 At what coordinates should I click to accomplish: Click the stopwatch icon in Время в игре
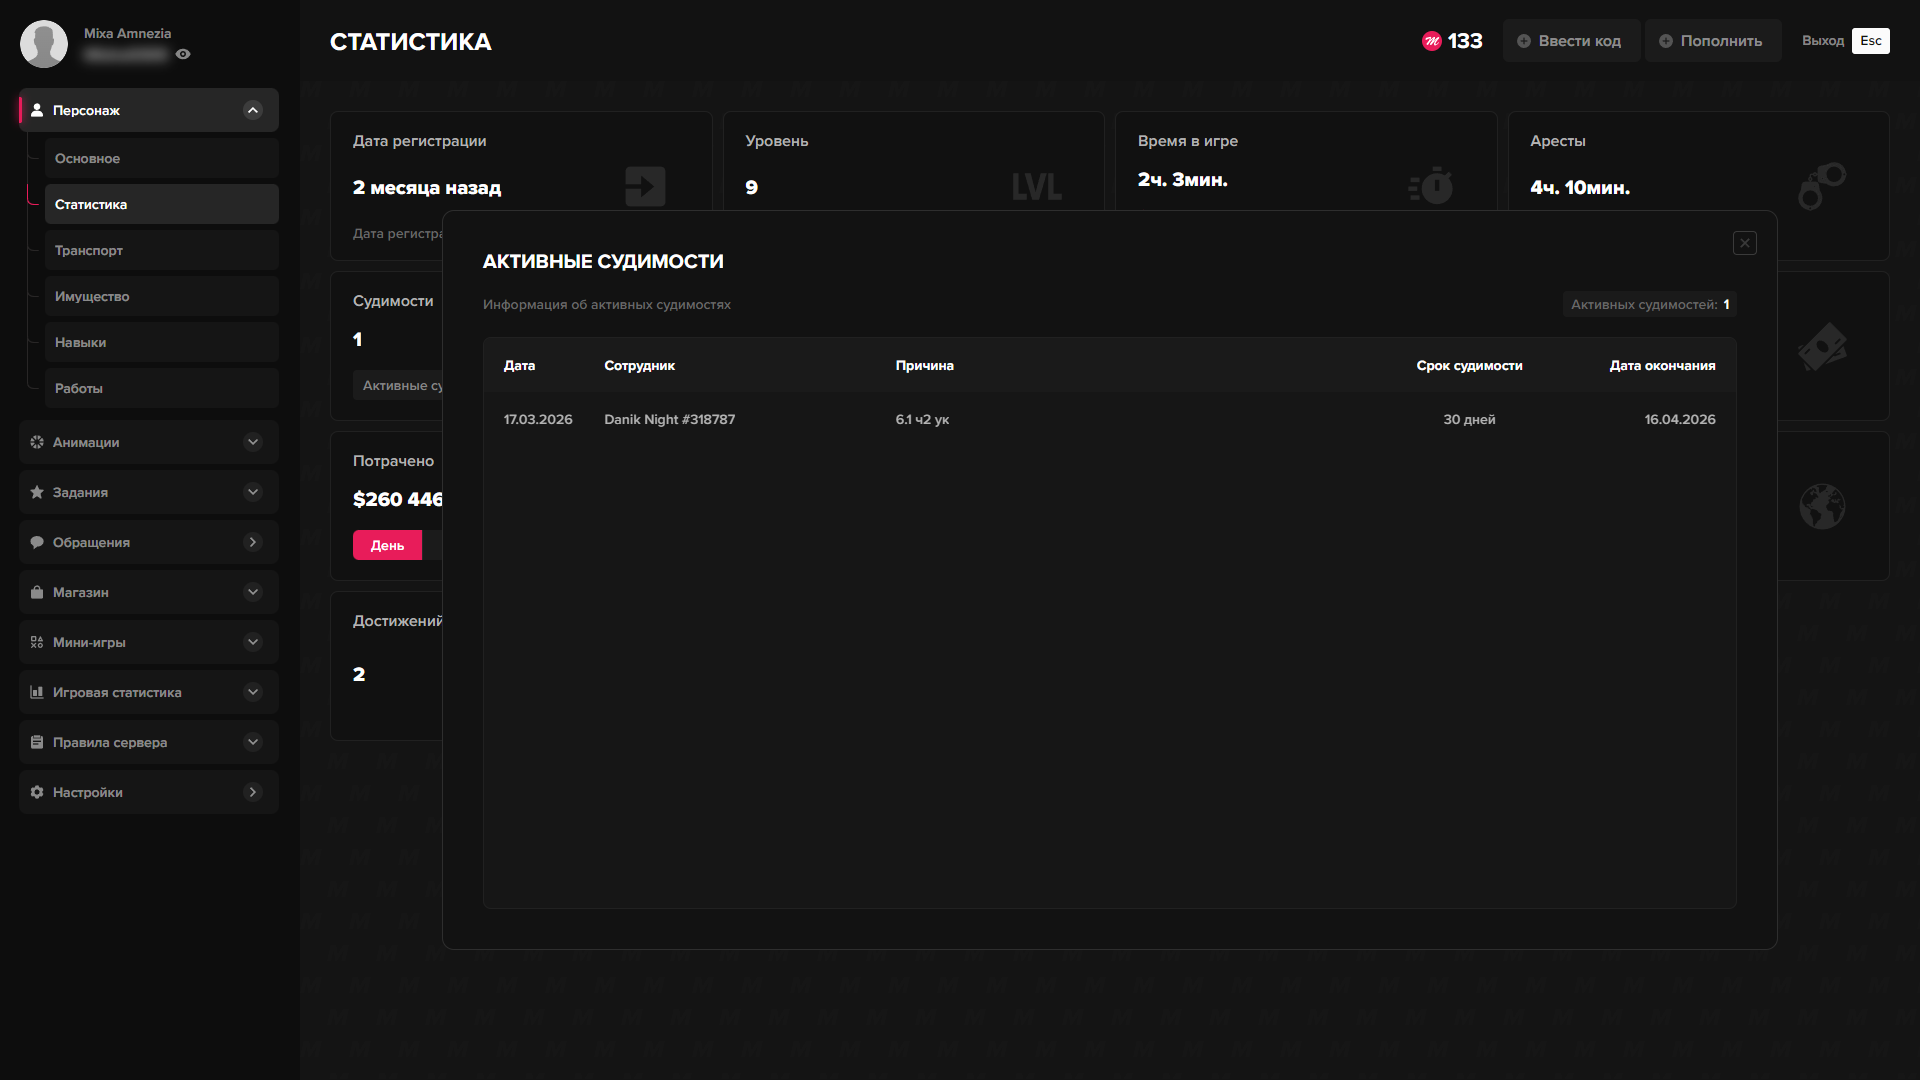point(1432,186)
